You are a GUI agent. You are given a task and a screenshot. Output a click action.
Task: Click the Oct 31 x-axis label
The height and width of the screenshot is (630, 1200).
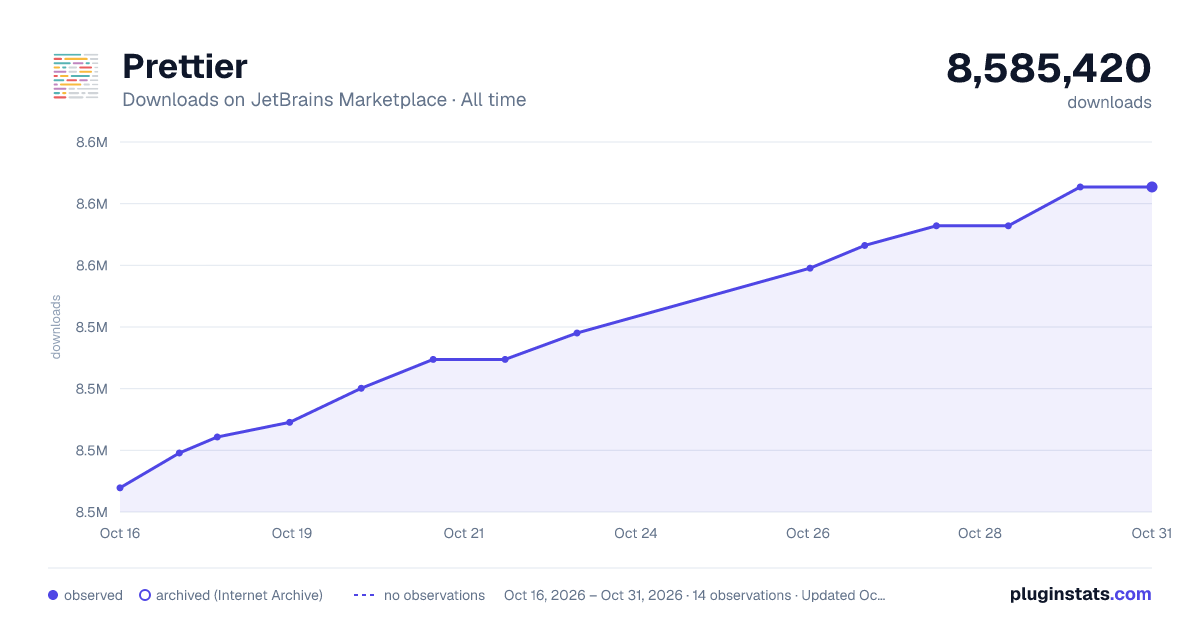click(1151, 533)
